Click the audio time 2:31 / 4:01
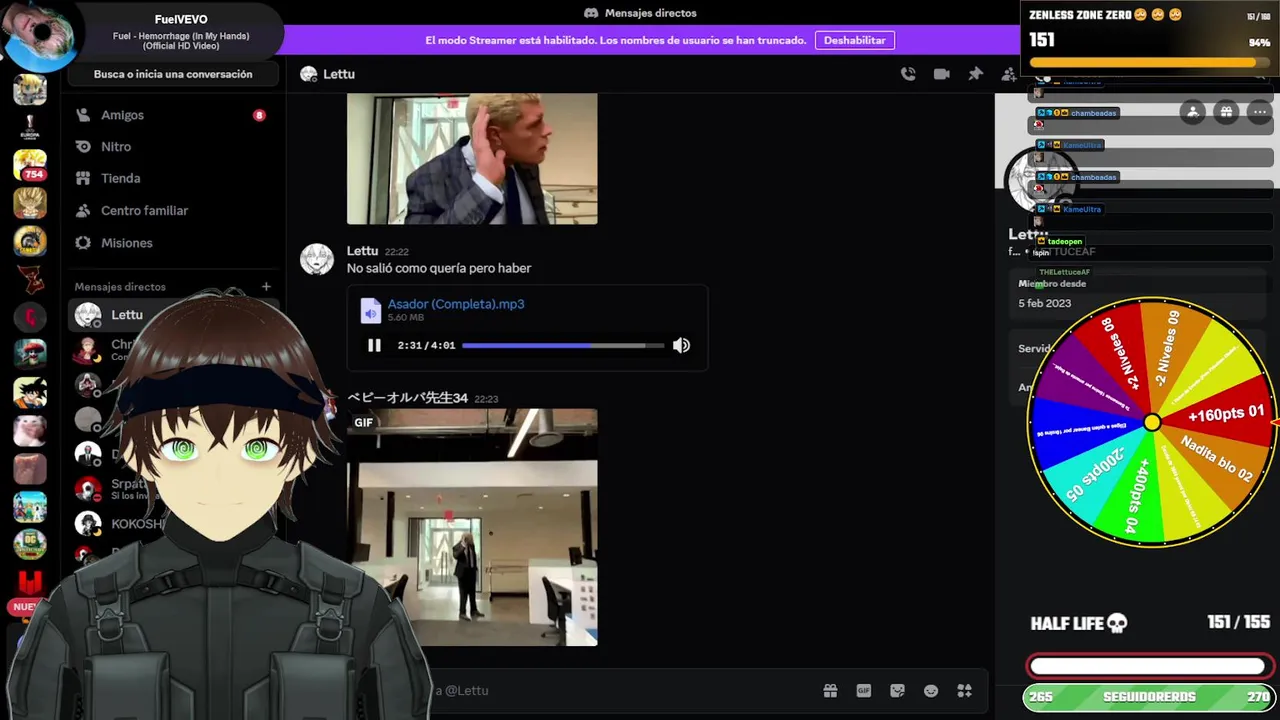1280x720 pixels. (x=426, y=345)
